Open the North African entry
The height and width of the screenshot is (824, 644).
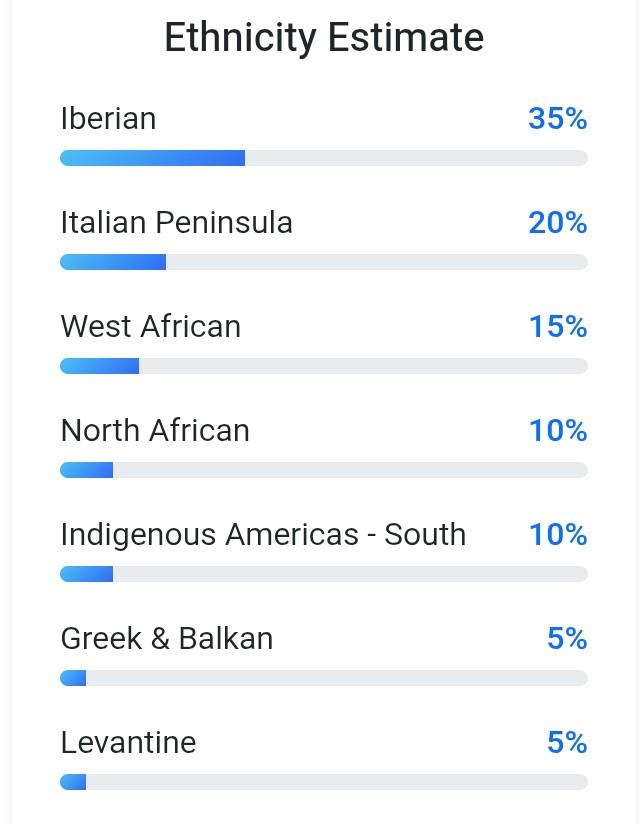155,431
